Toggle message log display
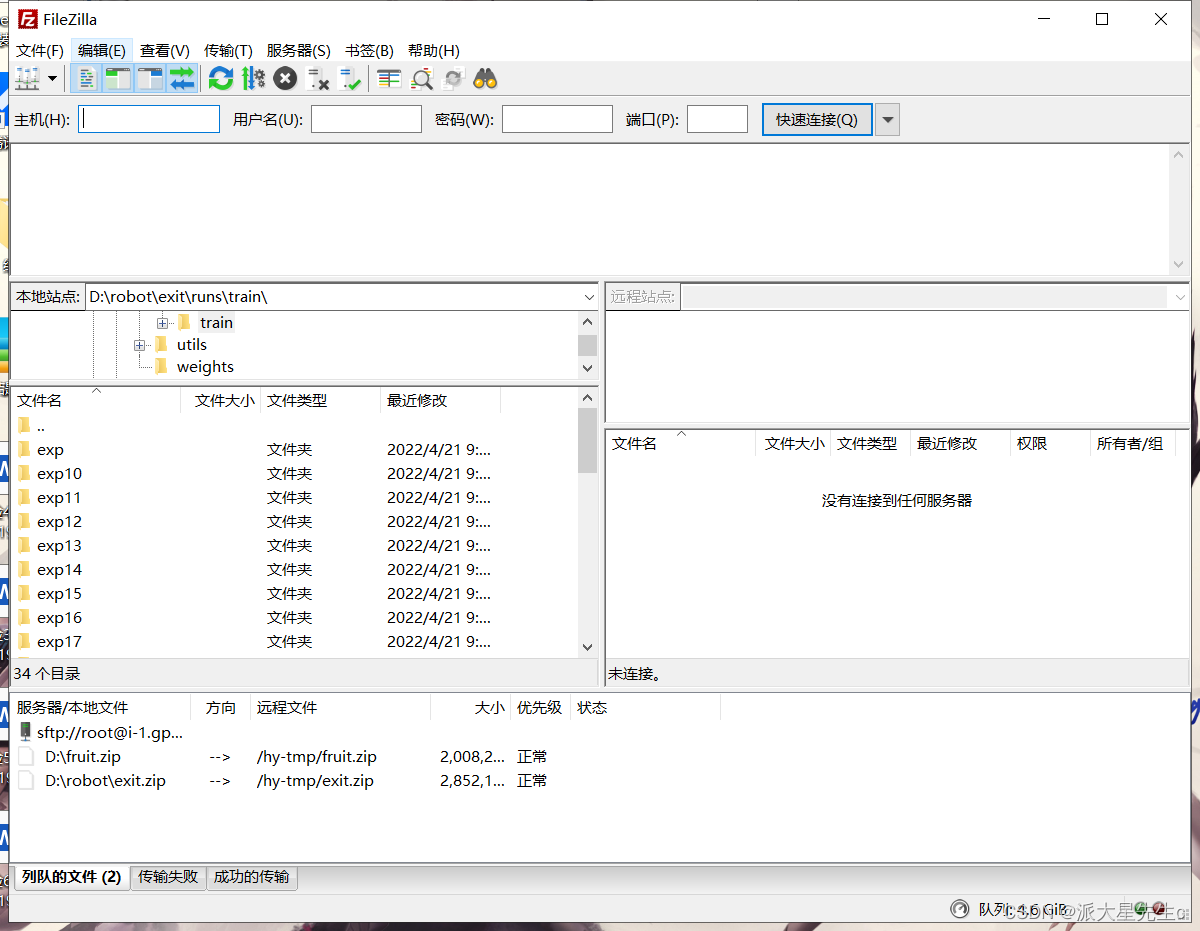 88,79
